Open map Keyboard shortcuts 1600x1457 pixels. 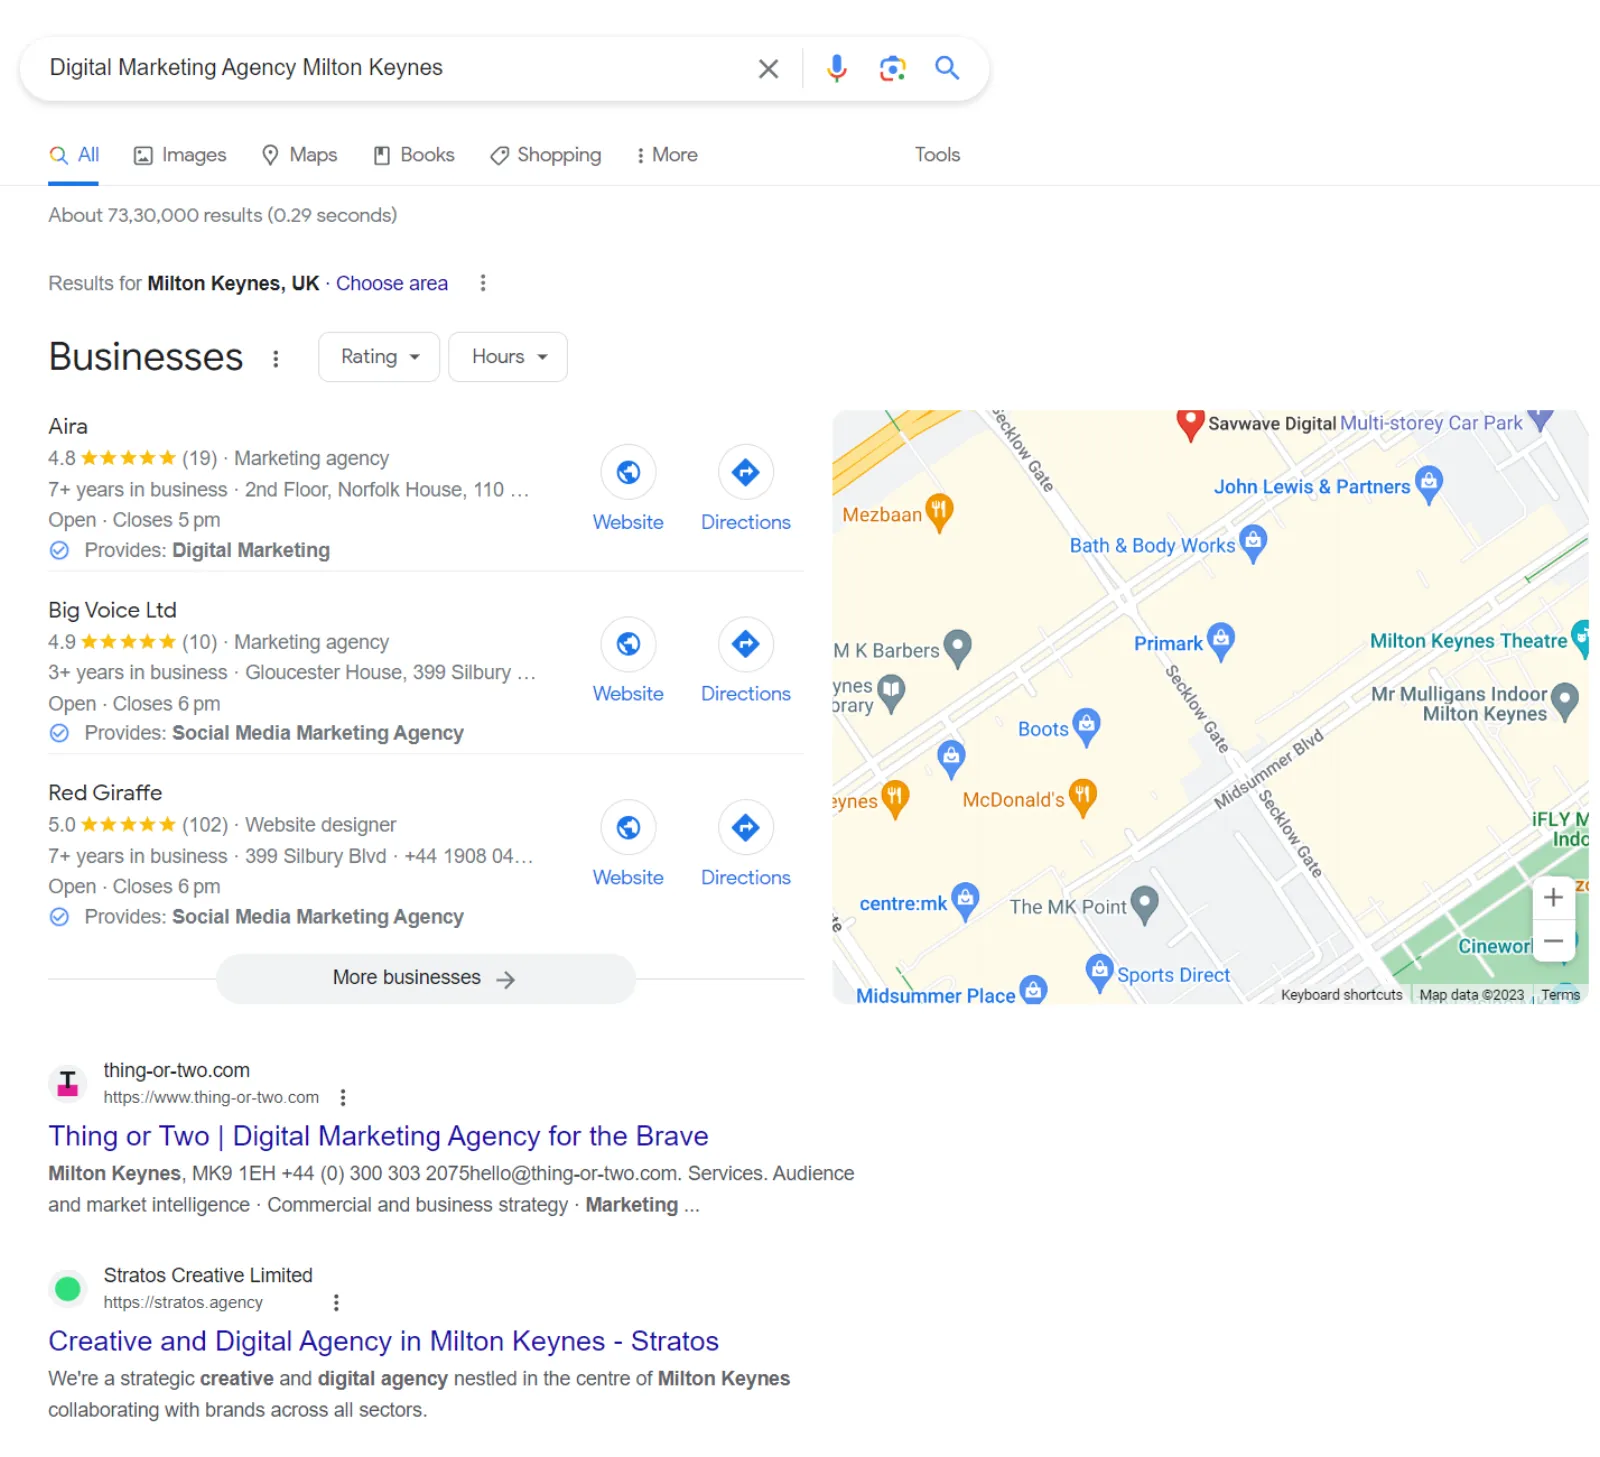click(x=1341, y=995)
